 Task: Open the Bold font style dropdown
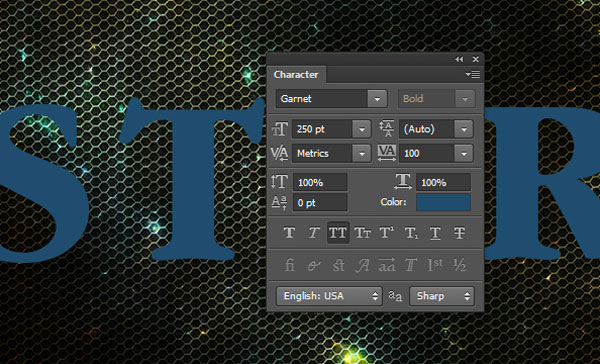465,99
